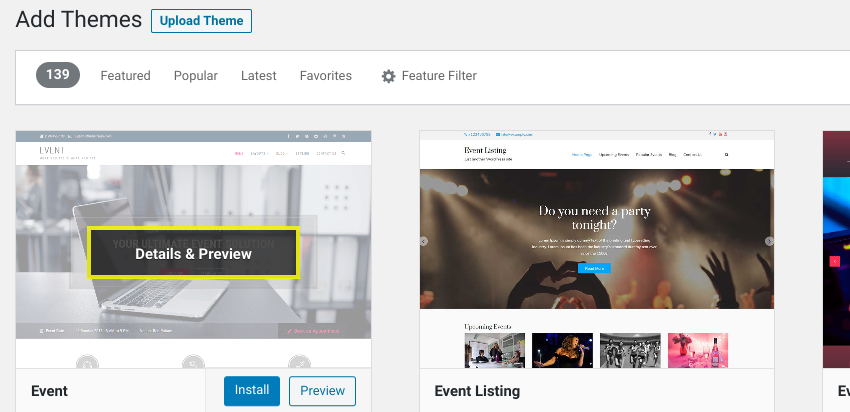
Task: Click the Add Themes heading
Action: click(x=79, y=20)
